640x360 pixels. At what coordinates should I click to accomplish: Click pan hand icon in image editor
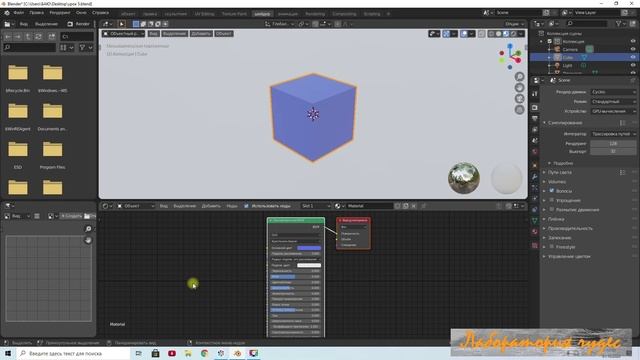(x=88, y=240)
